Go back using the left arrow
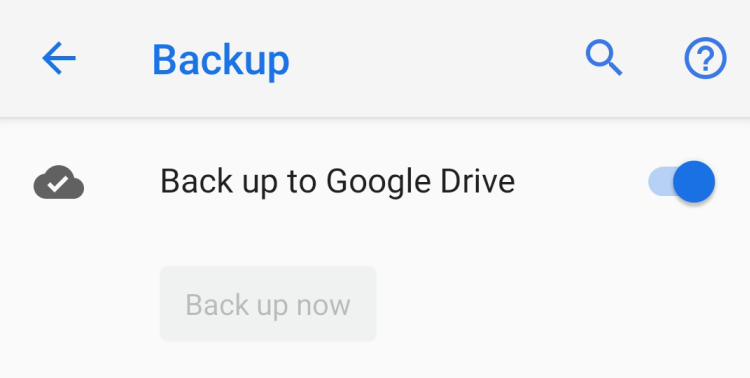 pos(59,58)
